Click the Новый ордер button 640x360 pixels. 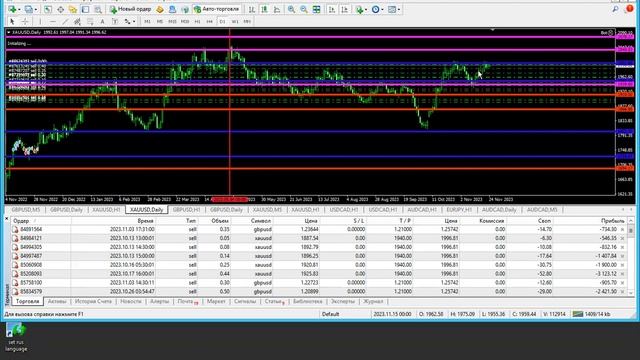coord(130,9)
